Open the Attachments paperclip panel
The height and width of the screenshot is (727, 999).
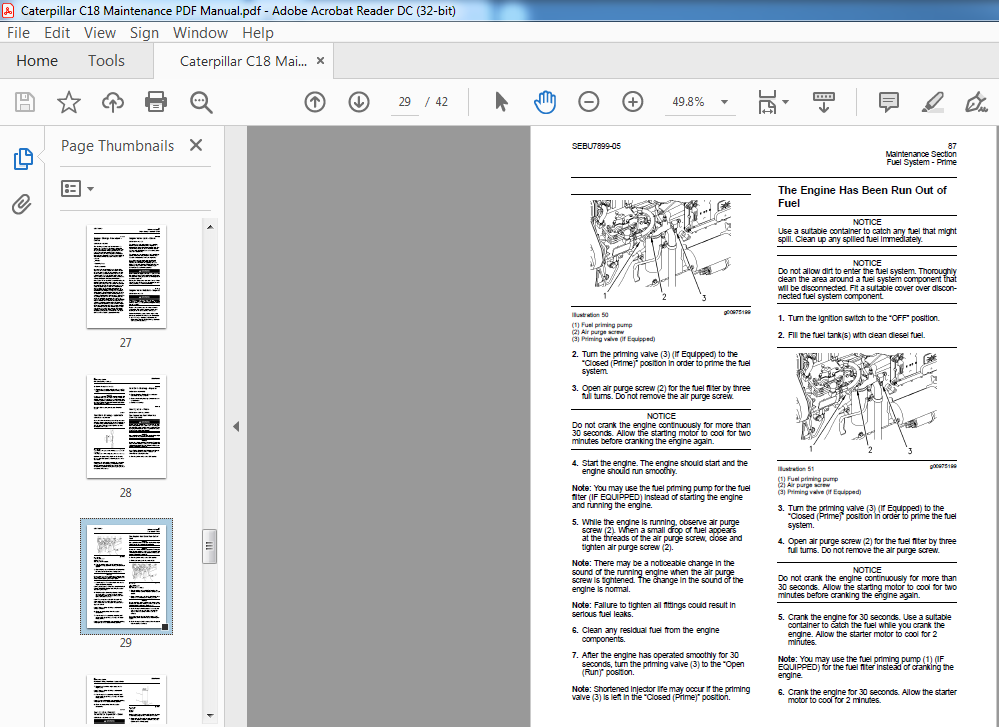[22, 205]
